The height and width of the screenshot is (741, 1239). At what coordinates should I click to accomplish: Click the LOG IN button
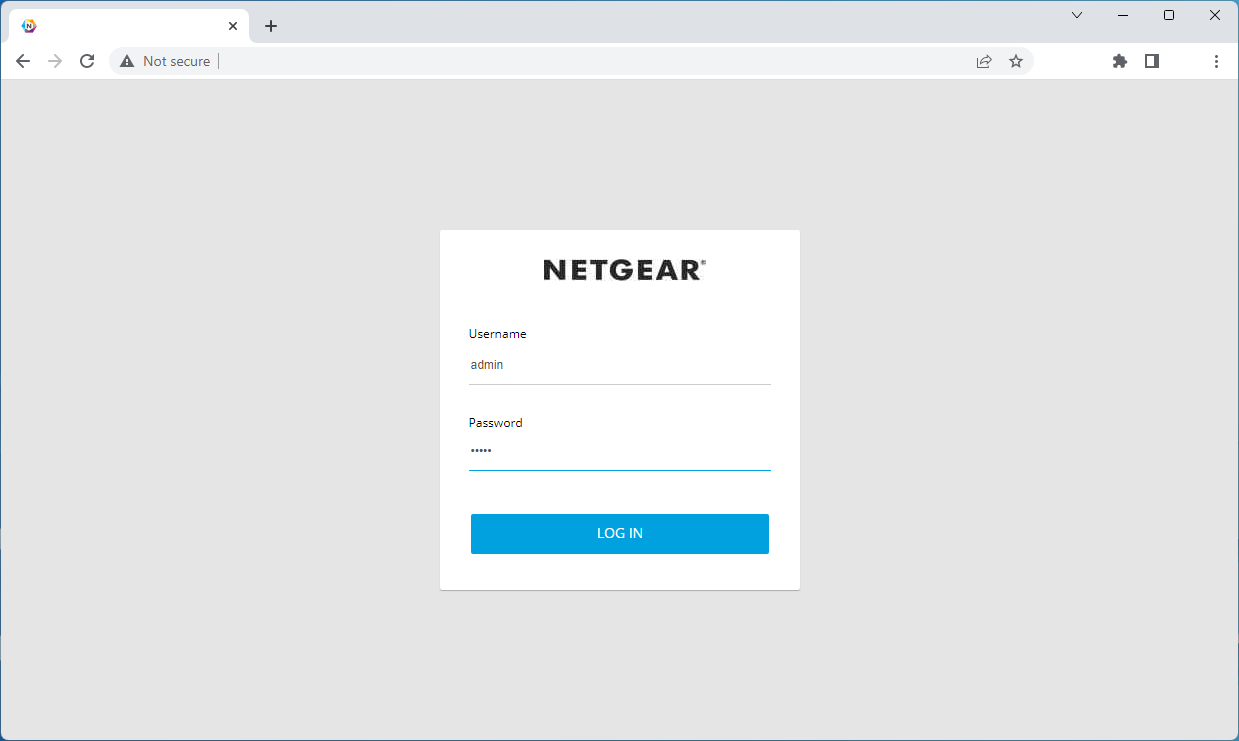coord(620,534)
